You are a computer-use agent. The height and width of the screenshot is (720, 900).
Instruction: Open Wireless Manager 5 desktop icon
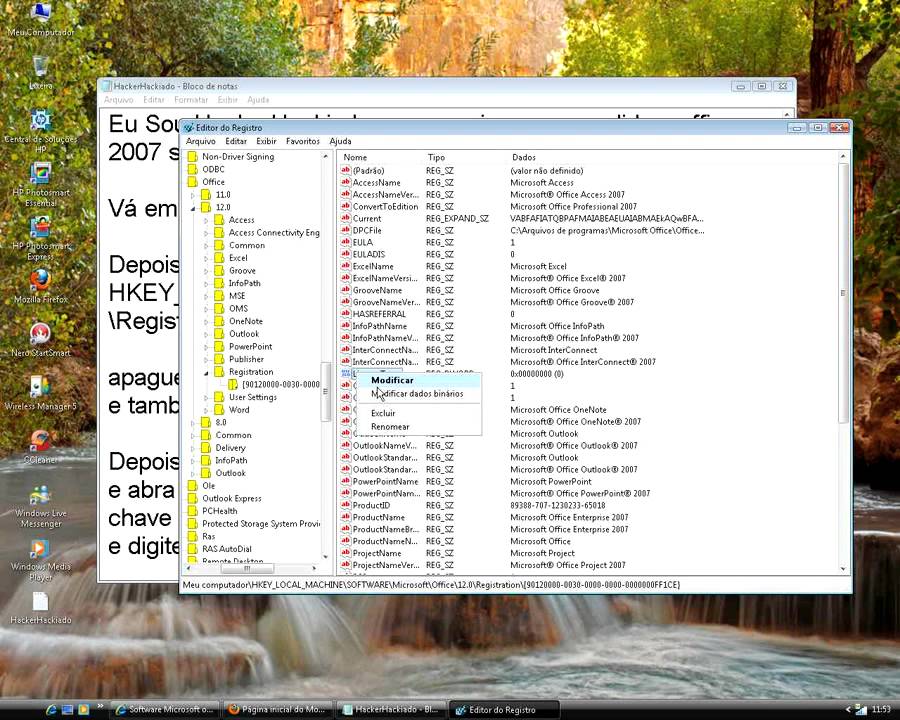(40, 393)
